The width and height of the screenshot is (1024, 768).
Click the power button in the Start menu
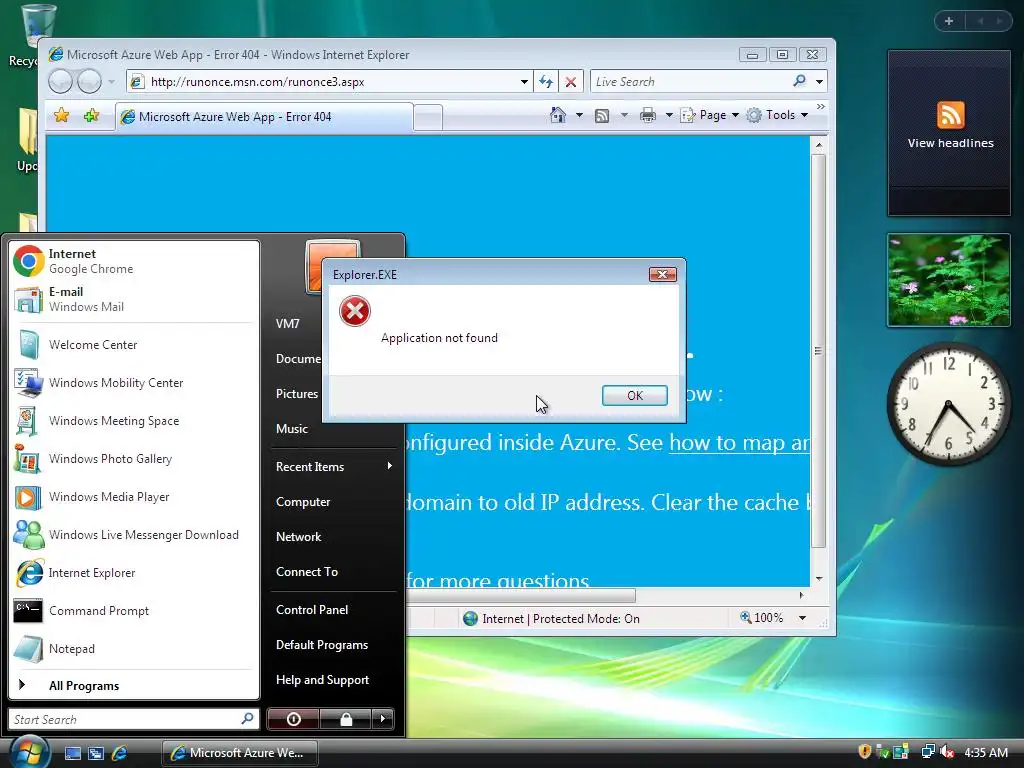(293, 719)
